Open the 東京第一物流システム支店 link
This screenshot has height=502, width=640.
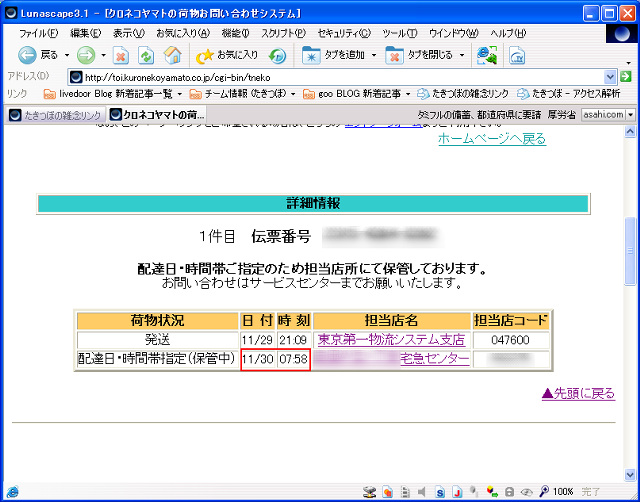390,340
